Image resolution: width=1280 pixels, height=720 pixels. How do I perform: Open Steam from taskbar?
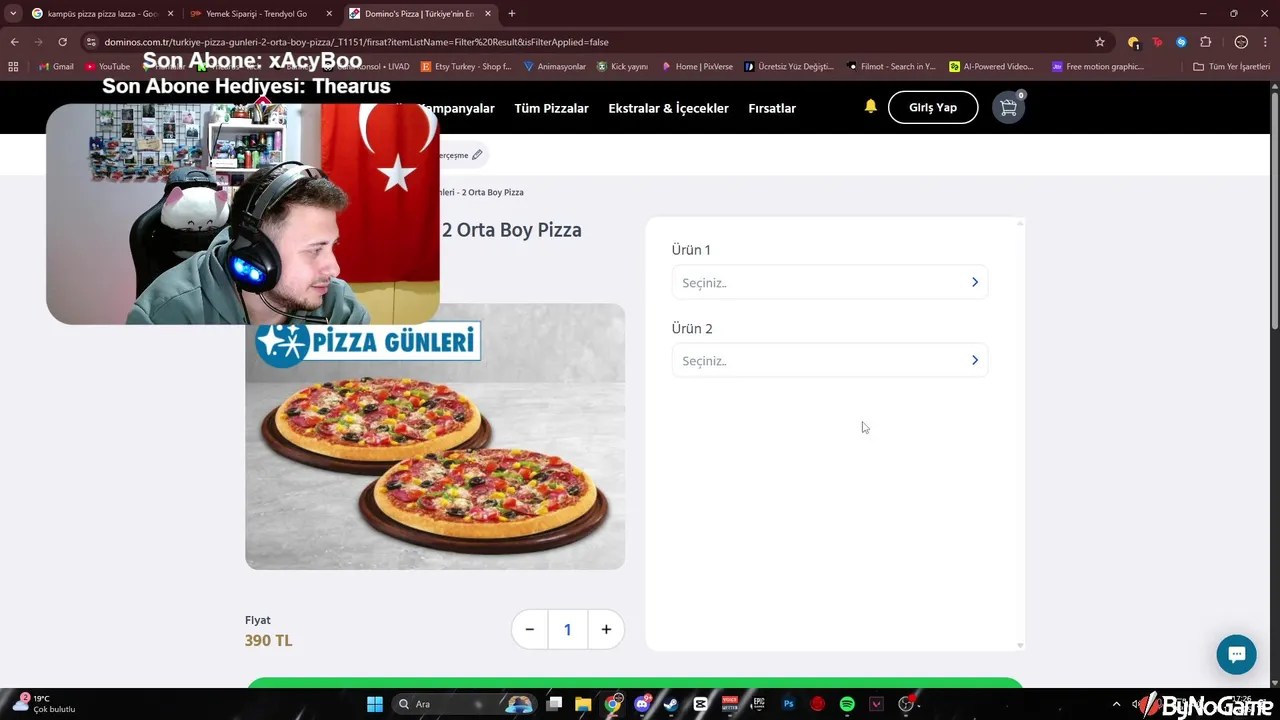tap(671, 704)
